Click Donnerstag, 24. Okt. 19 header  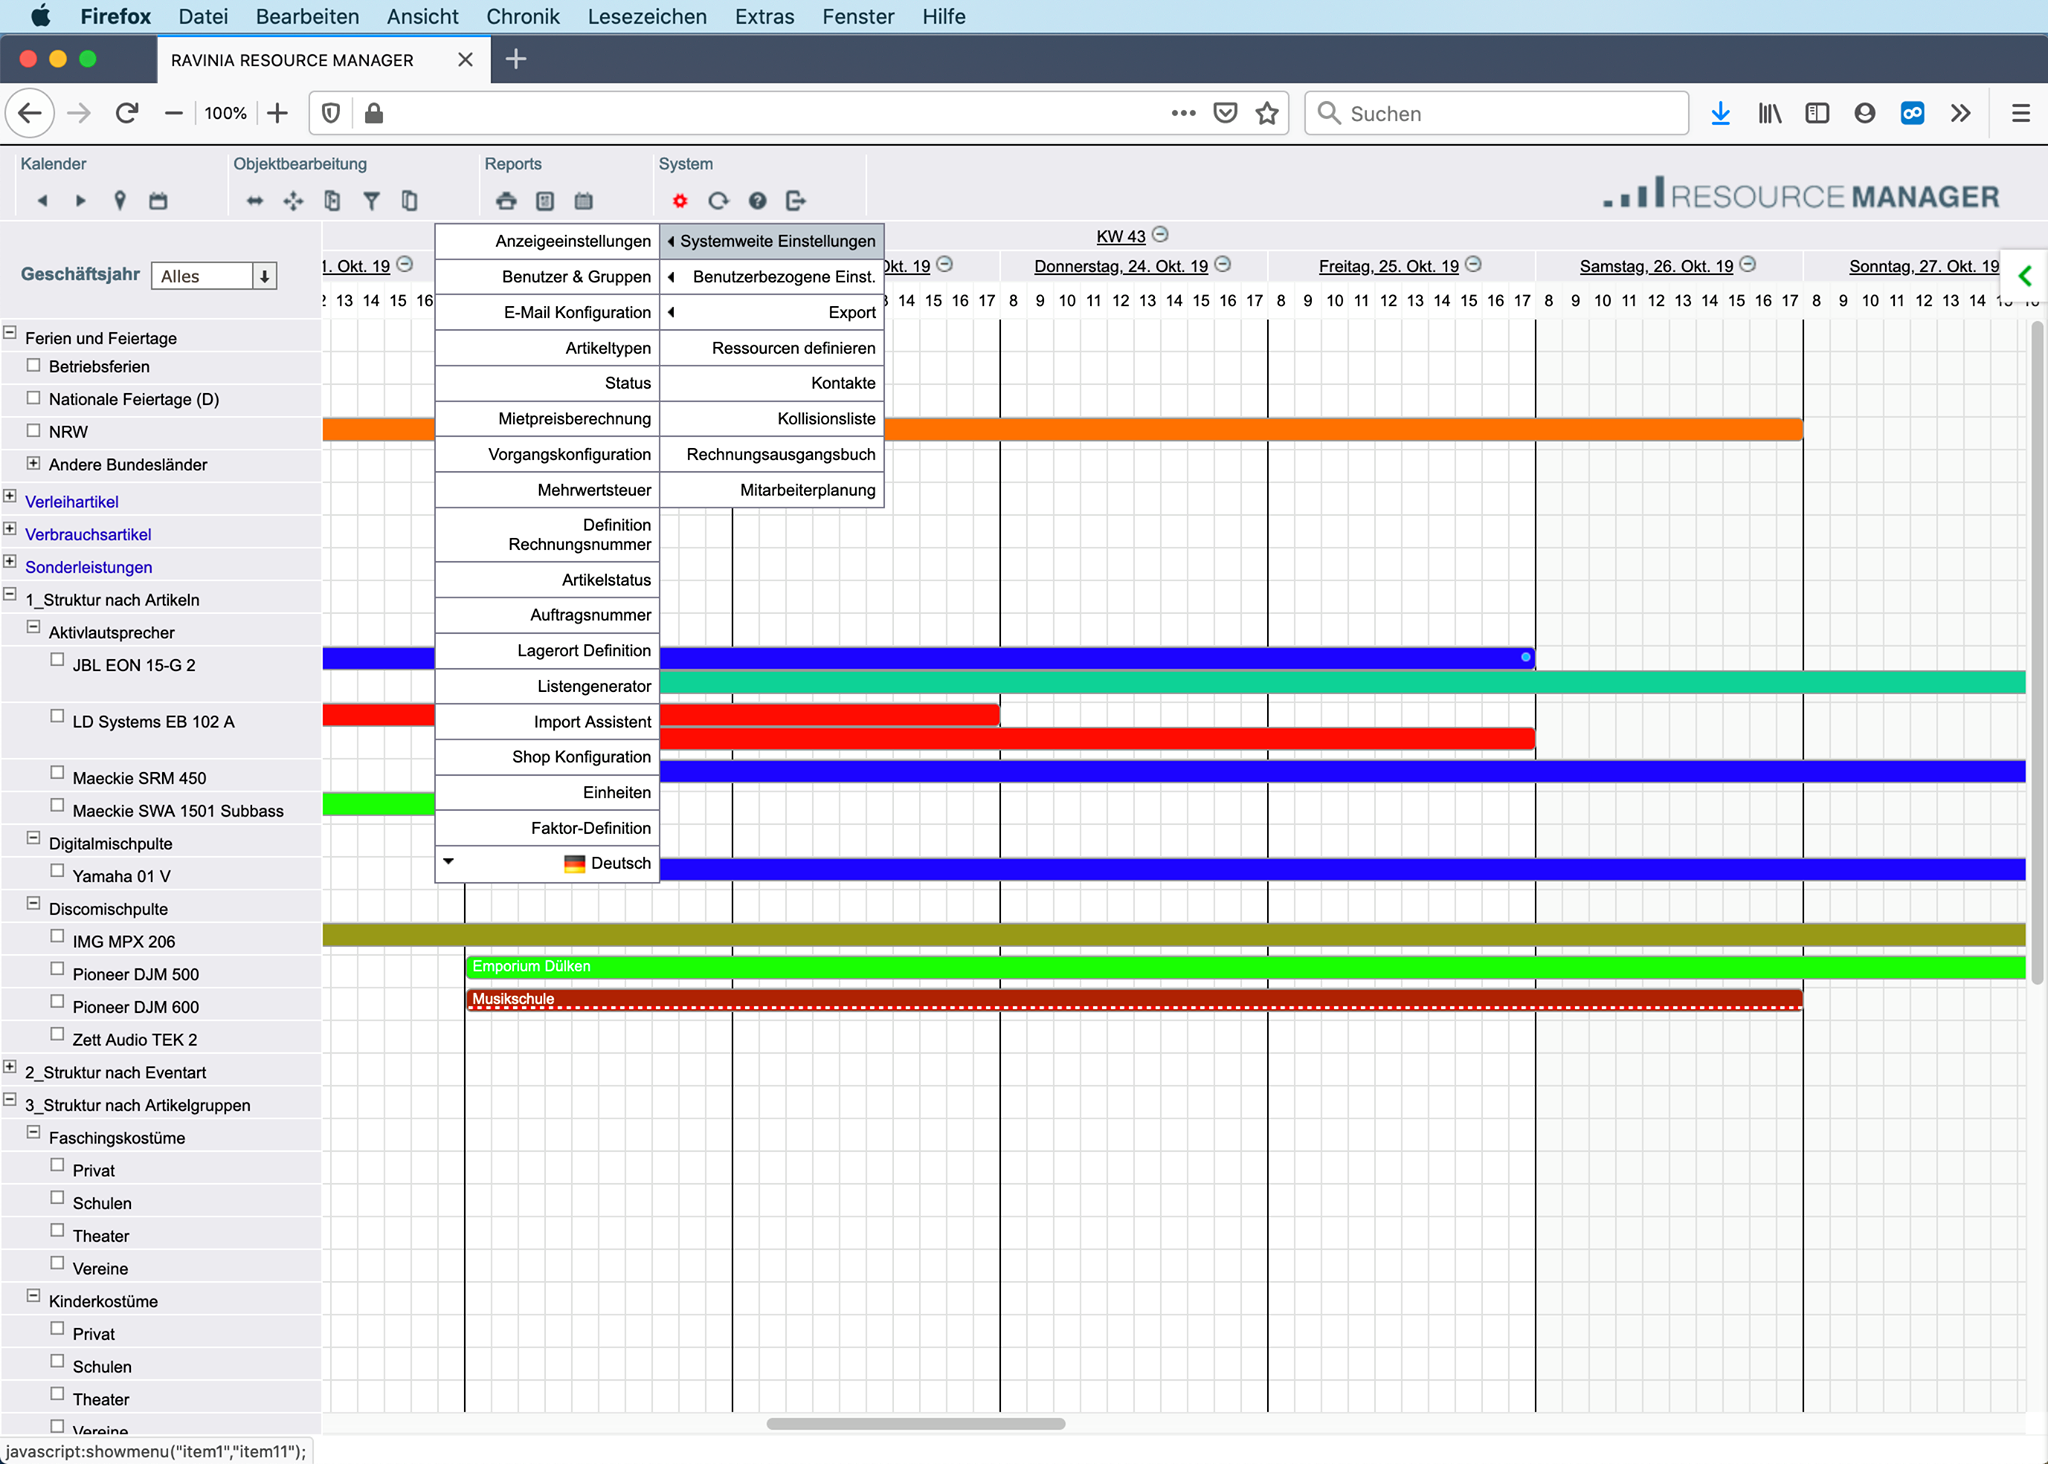[x=1121, y=266]
